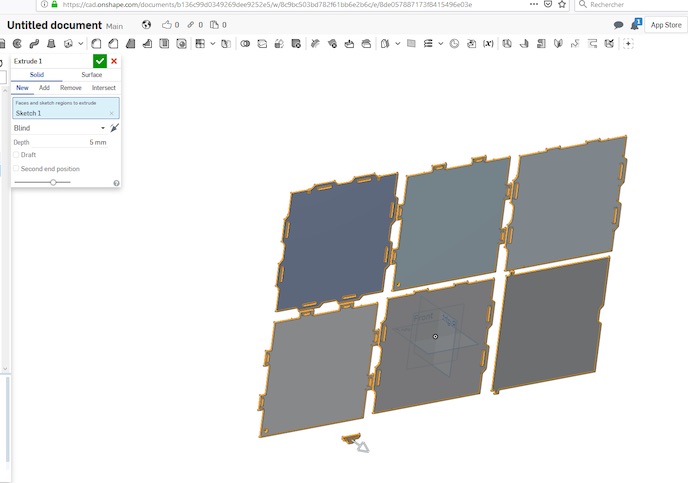The width and height of the screenshot is (688, 483).
Task: Expand the dropdown arrow left of clock icon
Action: 441,43
